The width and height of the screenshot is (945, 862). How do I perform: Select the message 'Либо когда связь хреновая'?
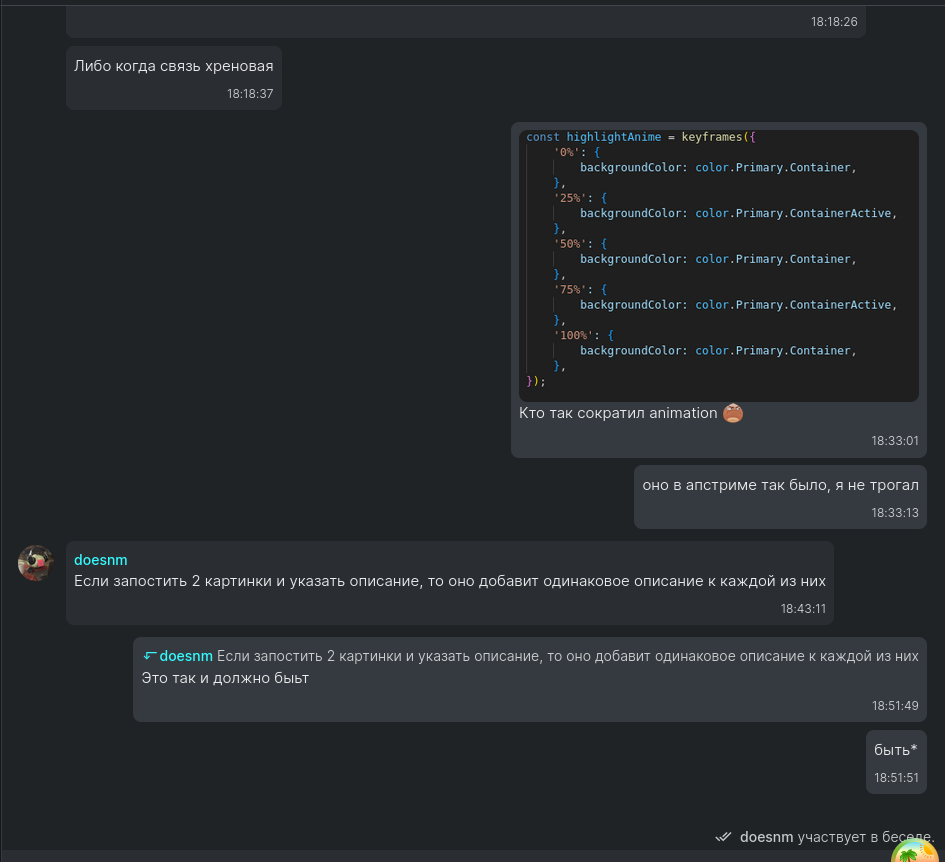tap(173, 66)
